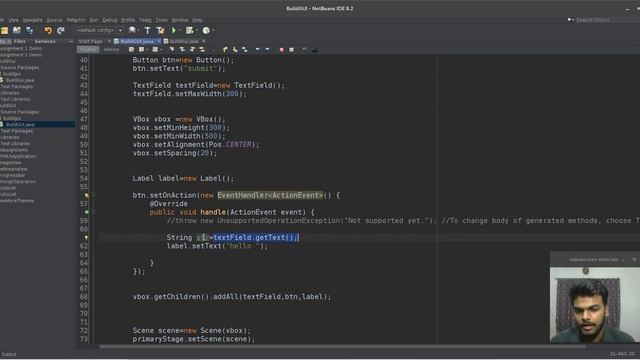Switch to the Services panel tab
640x360 pixels.
pos(45,41)
